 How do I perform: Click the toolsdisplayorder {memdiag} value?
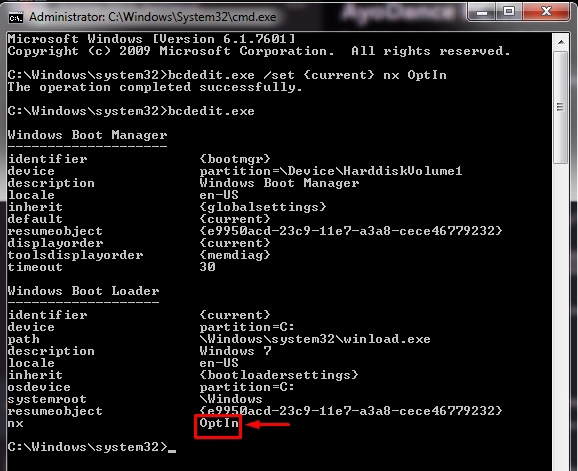(235, 255)
